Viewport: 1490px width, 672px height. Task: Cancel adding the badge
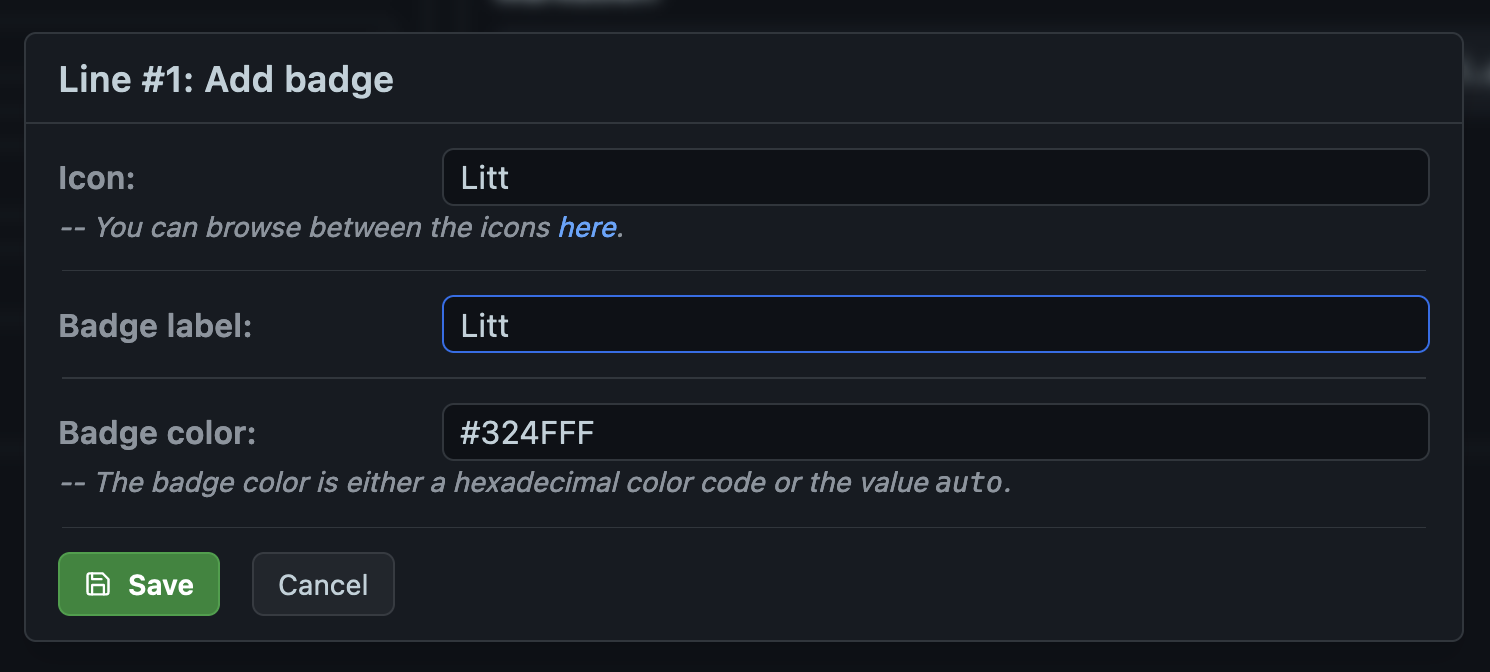[x=323, y=584]
